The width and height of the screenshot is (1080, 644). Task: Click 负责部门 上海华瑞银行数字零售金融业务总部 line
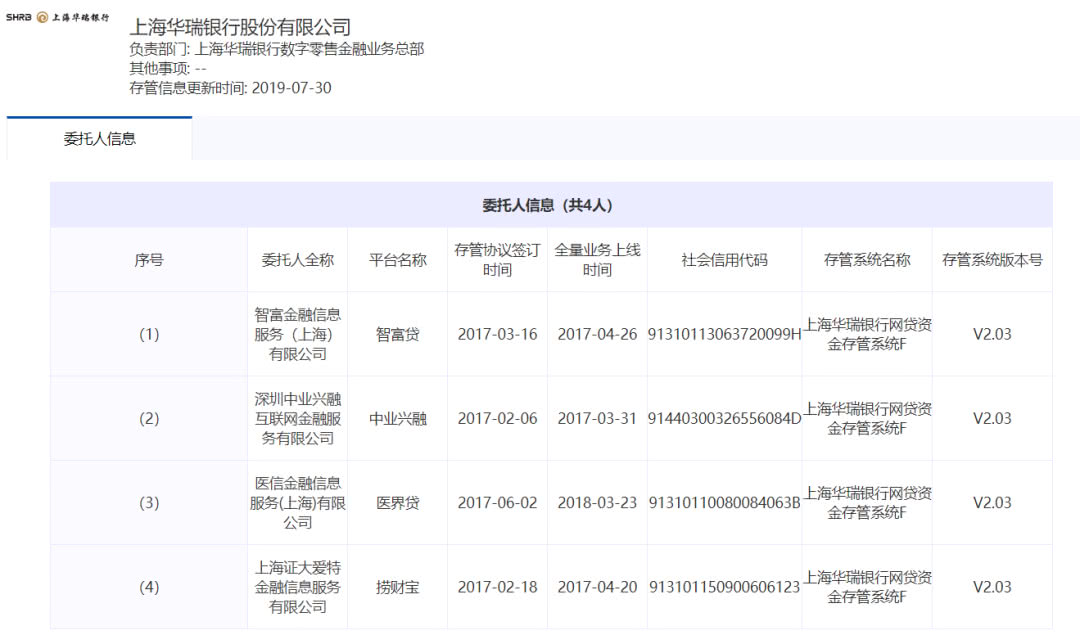pyautogui.click(x=277, y=49)
